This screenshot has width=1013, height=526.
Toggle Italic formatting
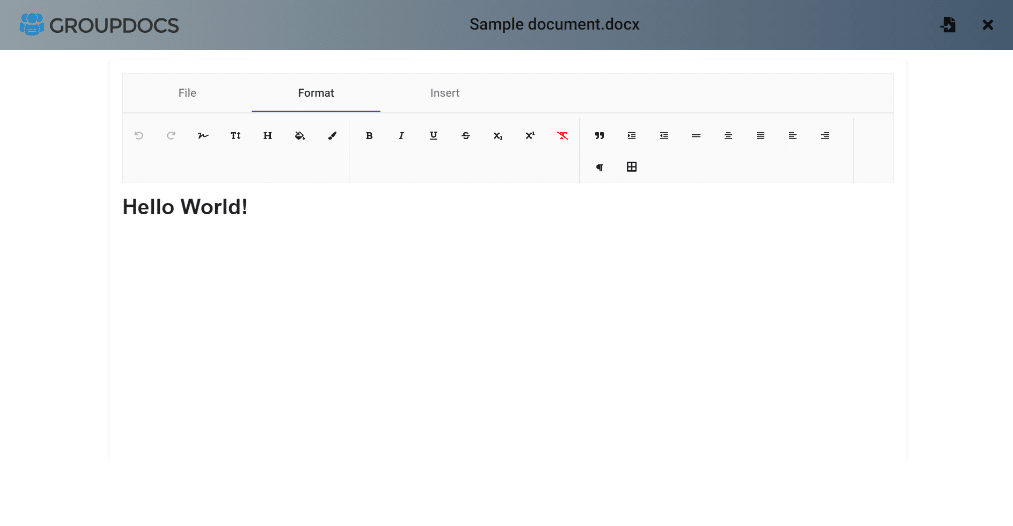(401, 136)
